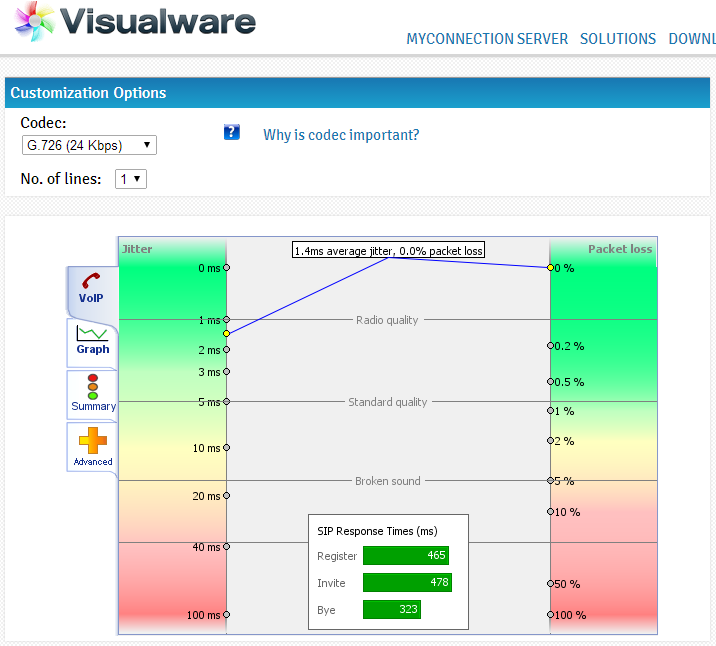Click the Broken sound threshold label

click(x=388, y=481)
